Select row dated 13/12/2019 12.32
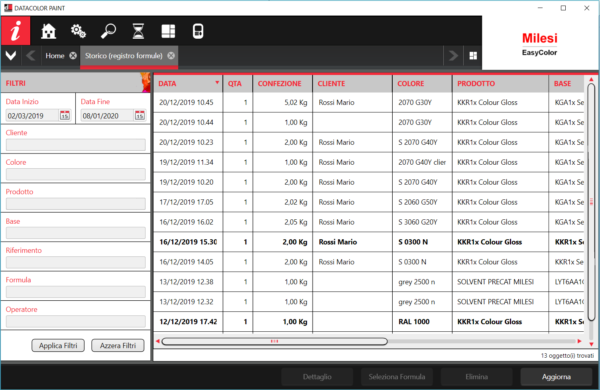 point(369,302)
